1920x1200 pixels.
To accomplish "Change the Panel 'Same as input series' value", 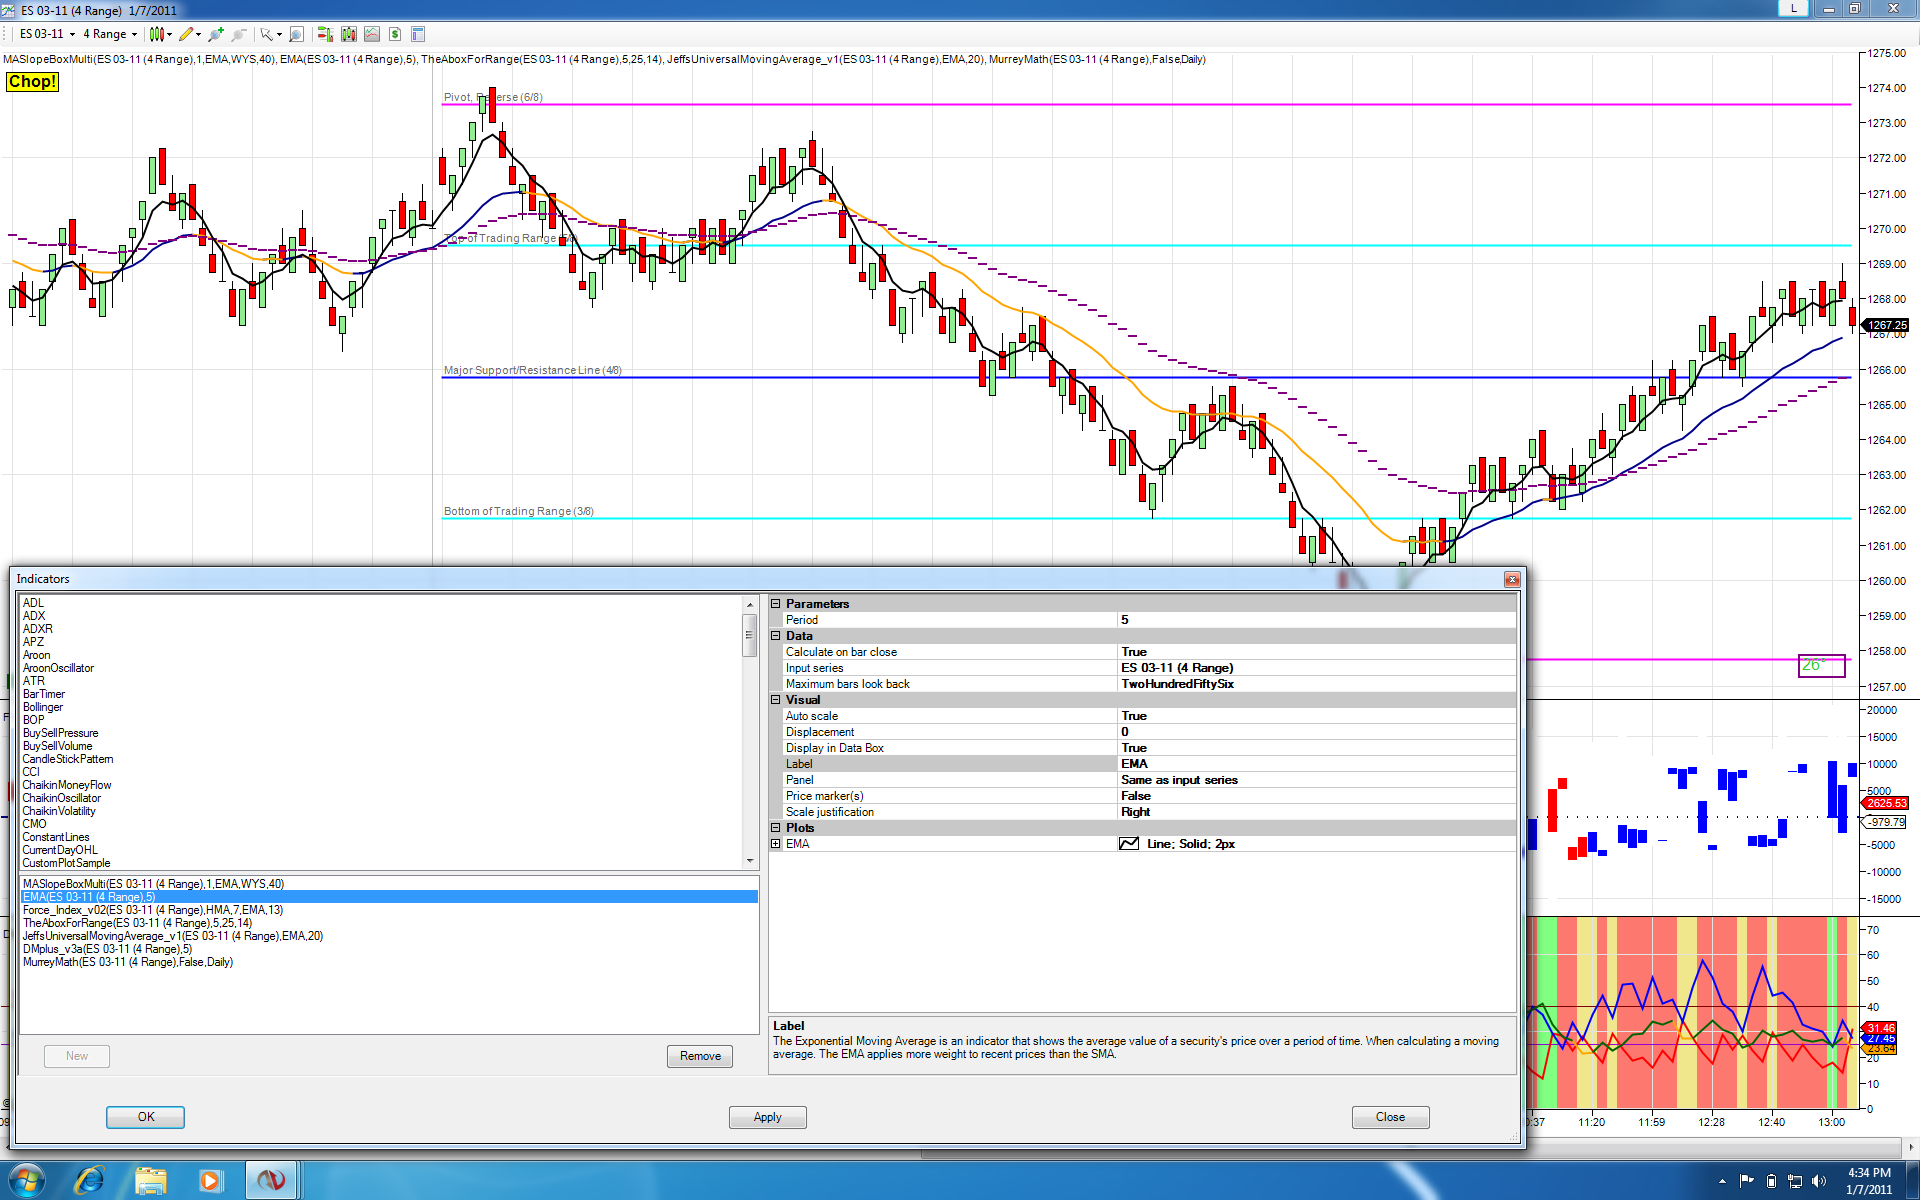I will click(x=1316, y=780).
